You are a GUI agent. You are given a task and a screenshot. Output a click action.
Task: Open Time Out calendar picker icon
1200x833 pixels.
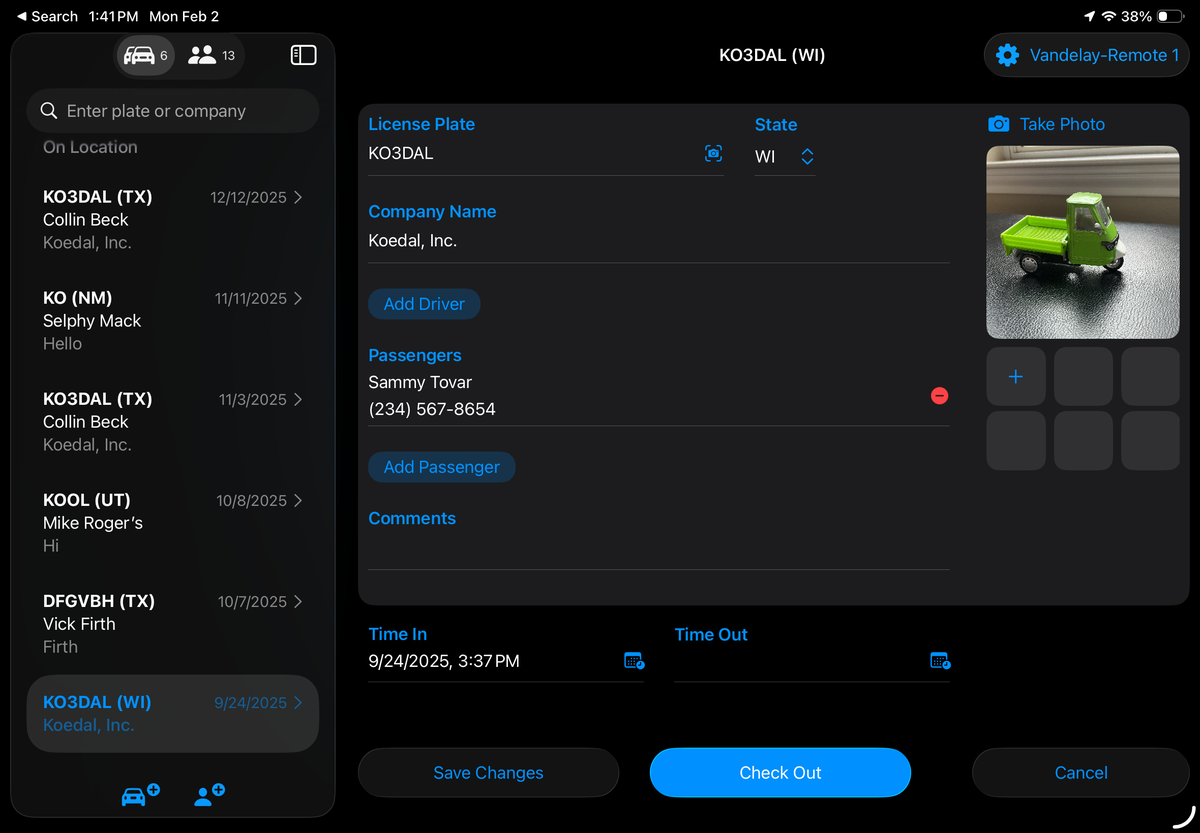[x=940, y=661]
